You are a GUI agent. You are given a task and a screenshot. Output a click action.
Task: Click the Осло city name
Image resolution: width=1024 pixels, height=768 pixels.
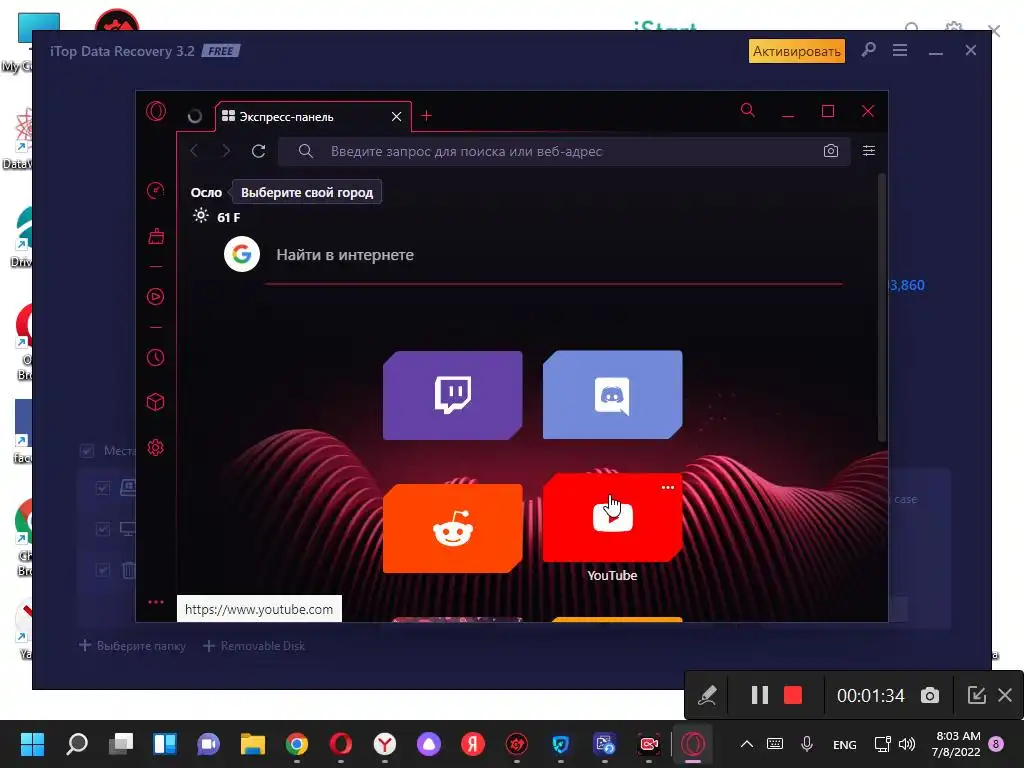(206, 193)
